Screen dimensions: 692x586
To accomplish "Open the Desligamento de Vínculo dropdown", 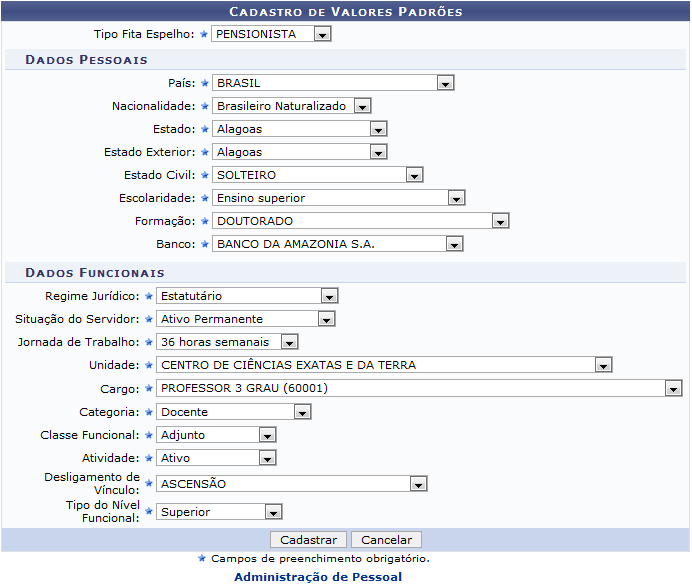I will 292,484.
